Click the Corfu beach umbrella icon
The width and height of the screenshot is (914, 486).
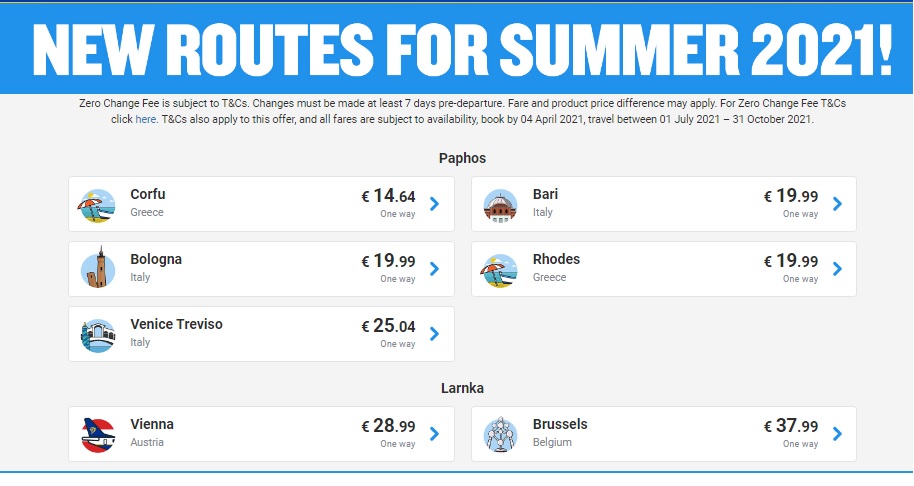97,206
